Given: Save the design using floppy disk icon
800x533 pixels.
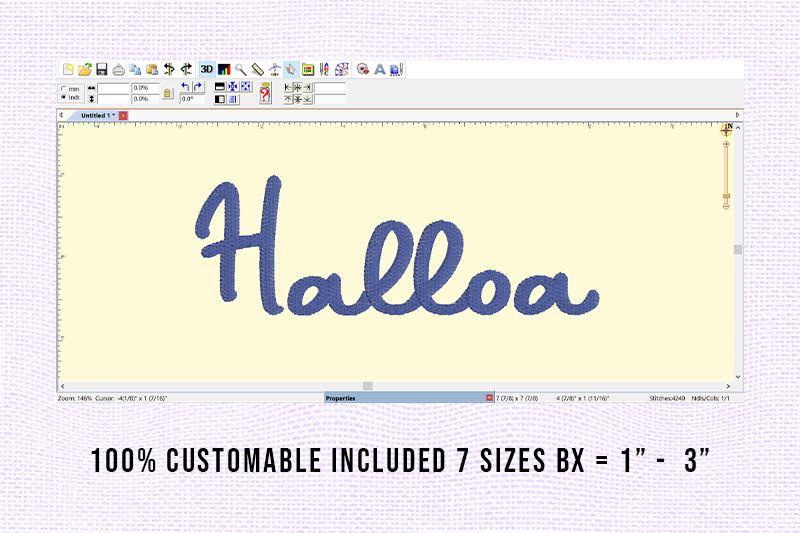Looking at the screenshot, I should 102,69.
